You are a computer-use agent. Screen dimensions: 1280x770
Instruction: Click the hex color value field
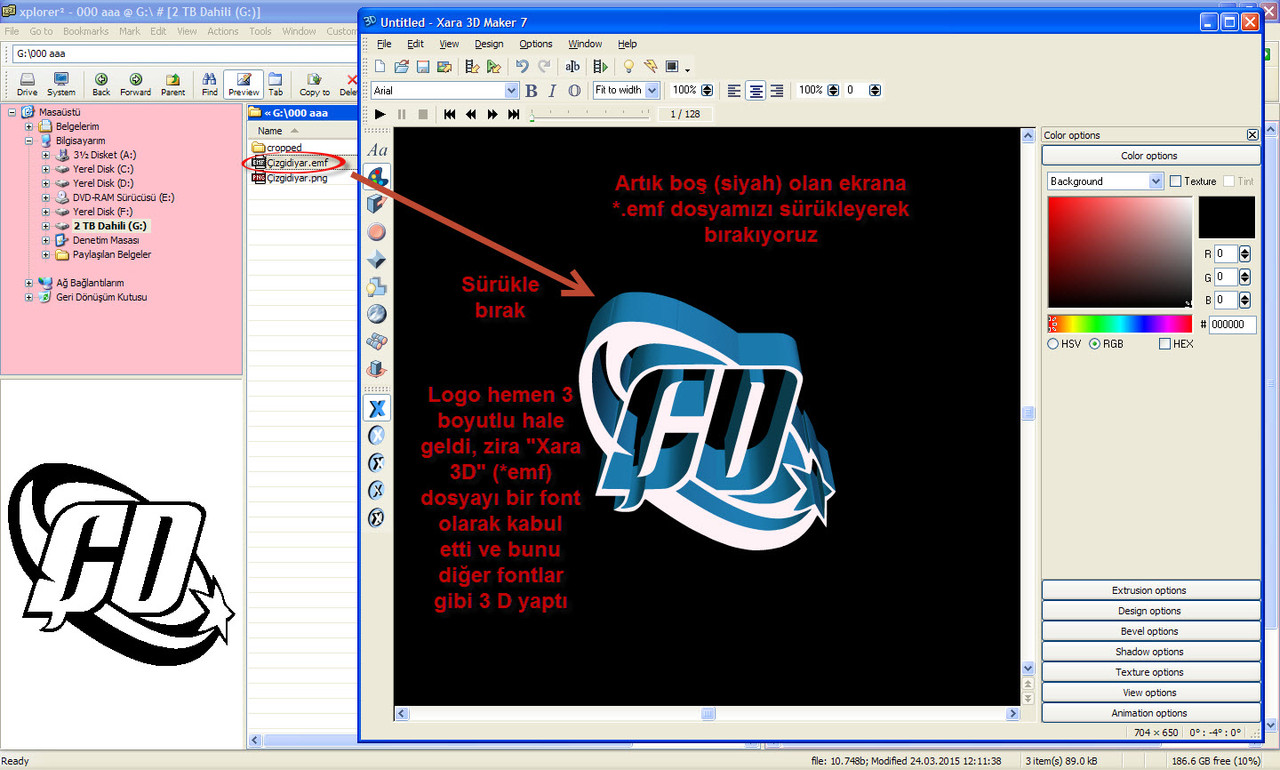(1232, 324)
